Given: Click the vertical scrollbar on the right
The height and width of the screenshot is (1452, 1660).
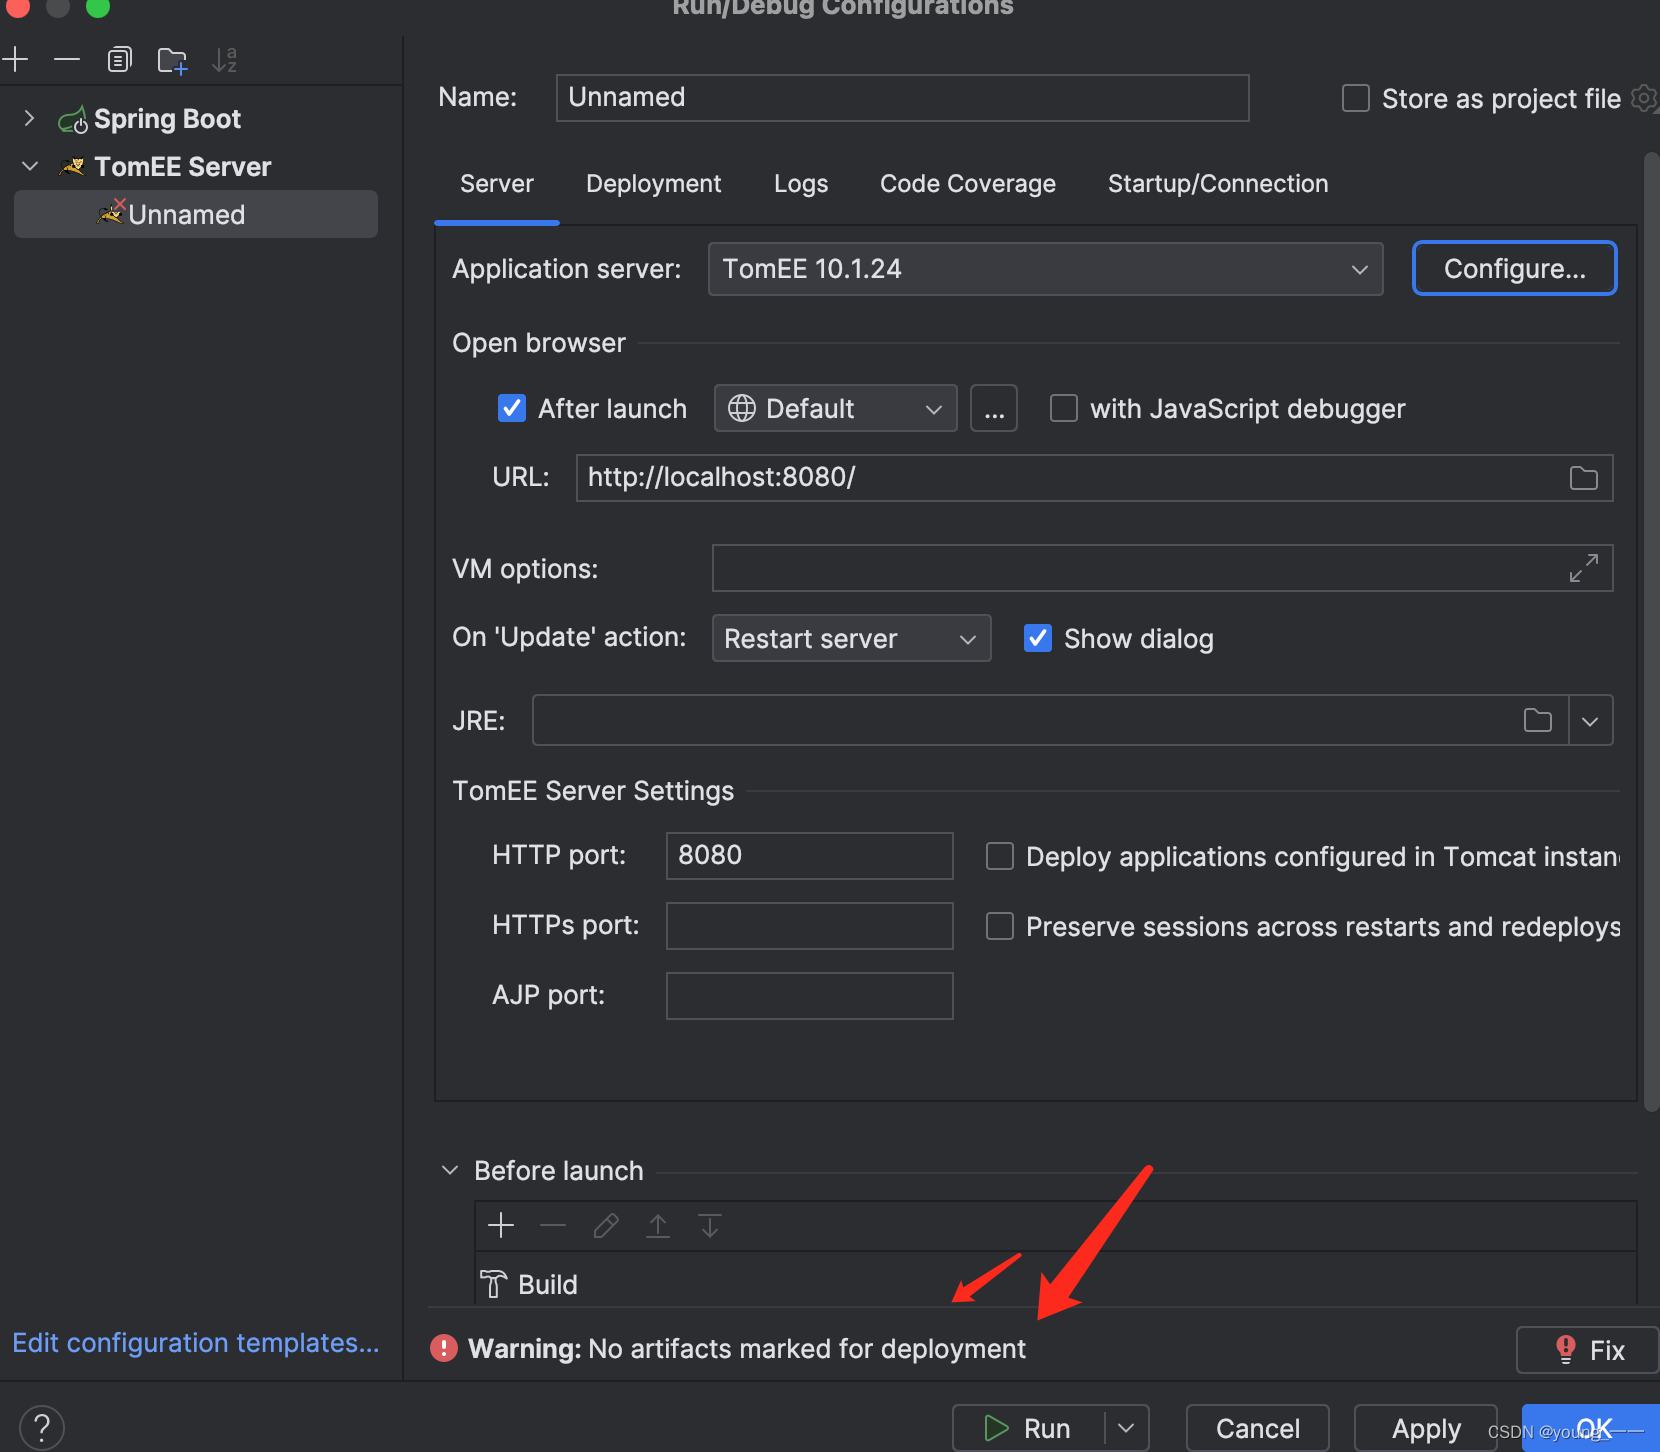Looking at the screenshot, I should [x=1651, y=630].
